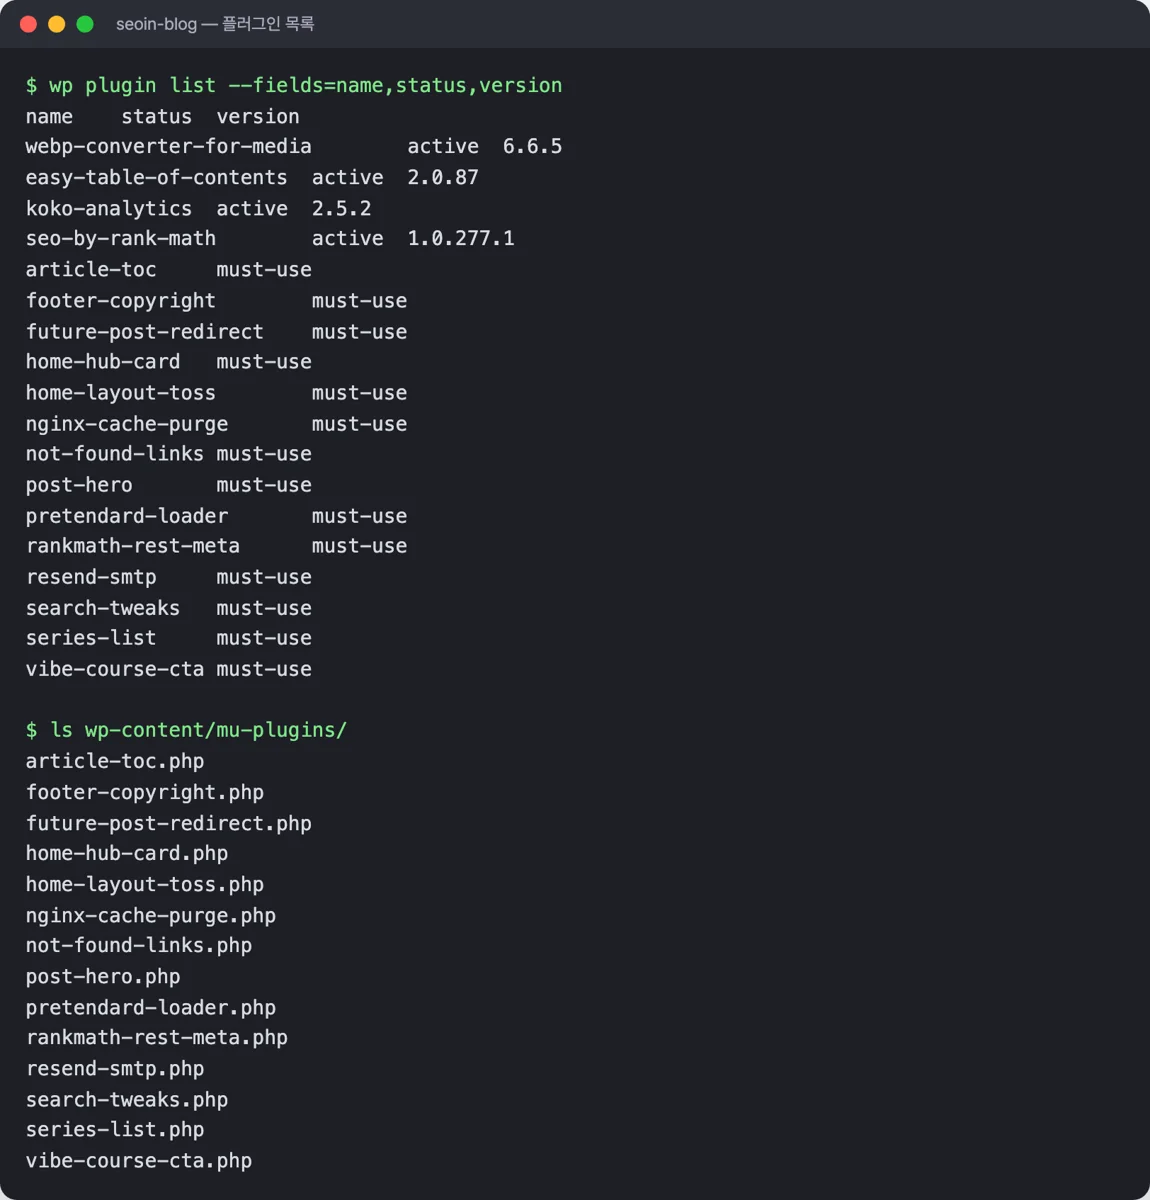The image size is (1150, 1200).
Task: Click file name 'not-found-links.php'
Action: tap(139, 945)
